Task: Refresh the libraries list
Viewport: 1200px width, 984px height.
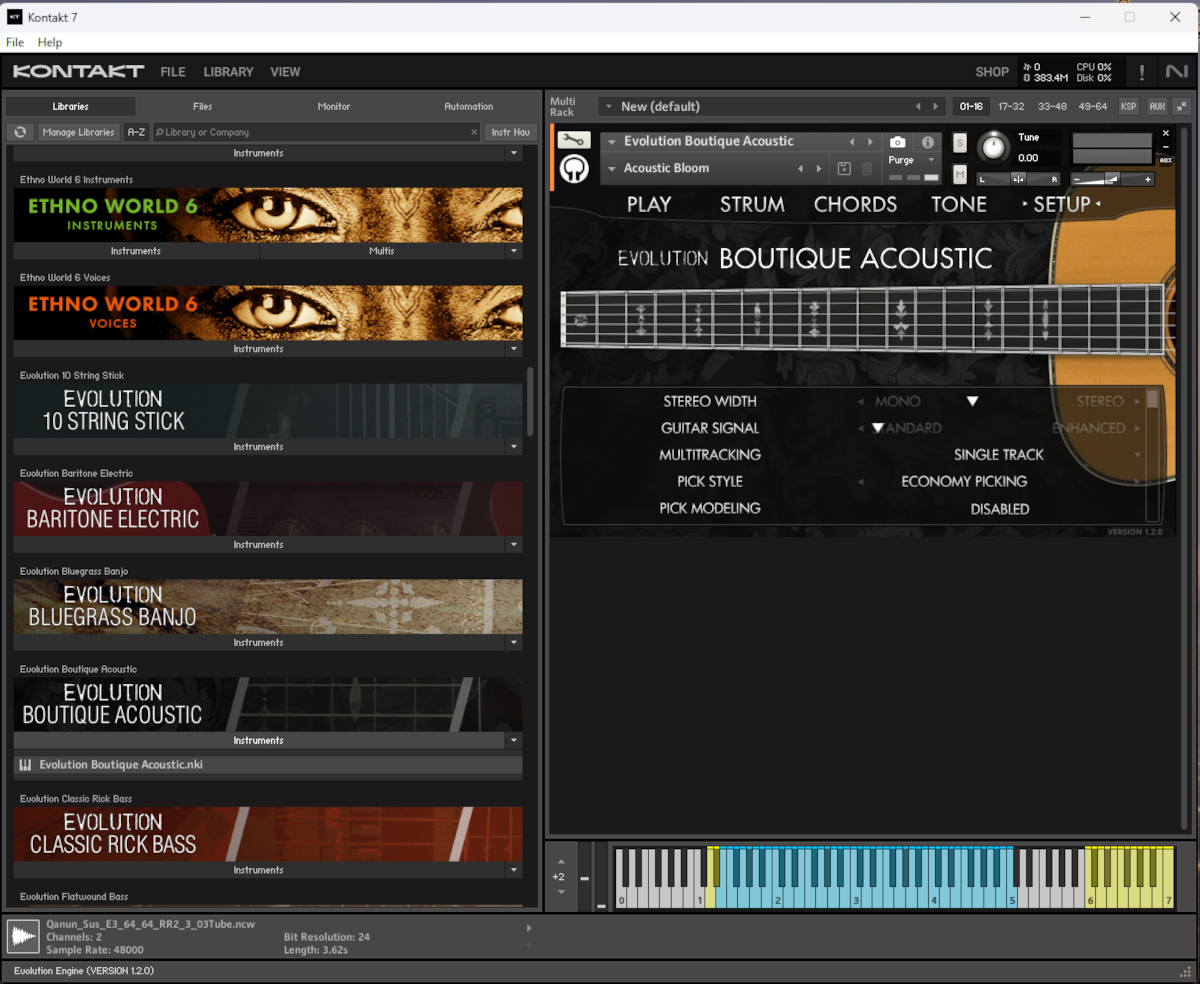Action: pos(20,132)
